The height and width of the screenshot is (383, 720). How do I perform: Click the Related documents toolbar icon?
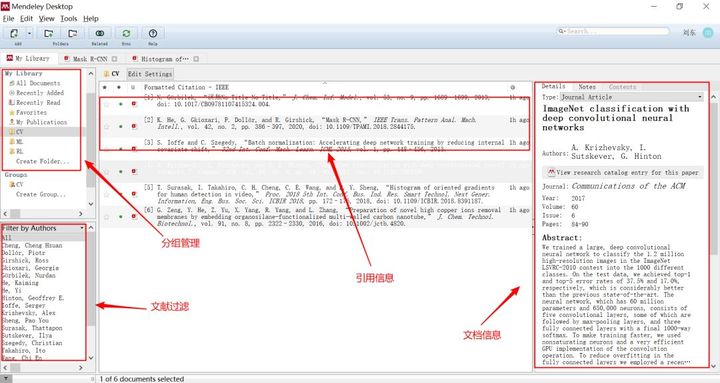100,33
